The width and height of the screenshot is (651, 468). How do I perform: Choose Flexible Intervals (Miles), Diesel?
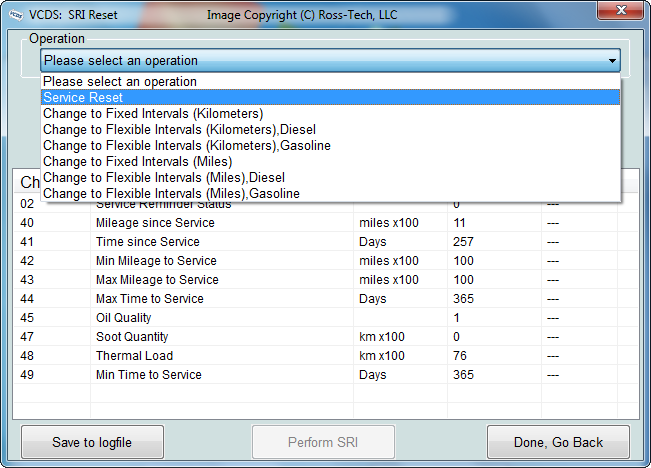point(163,178)
